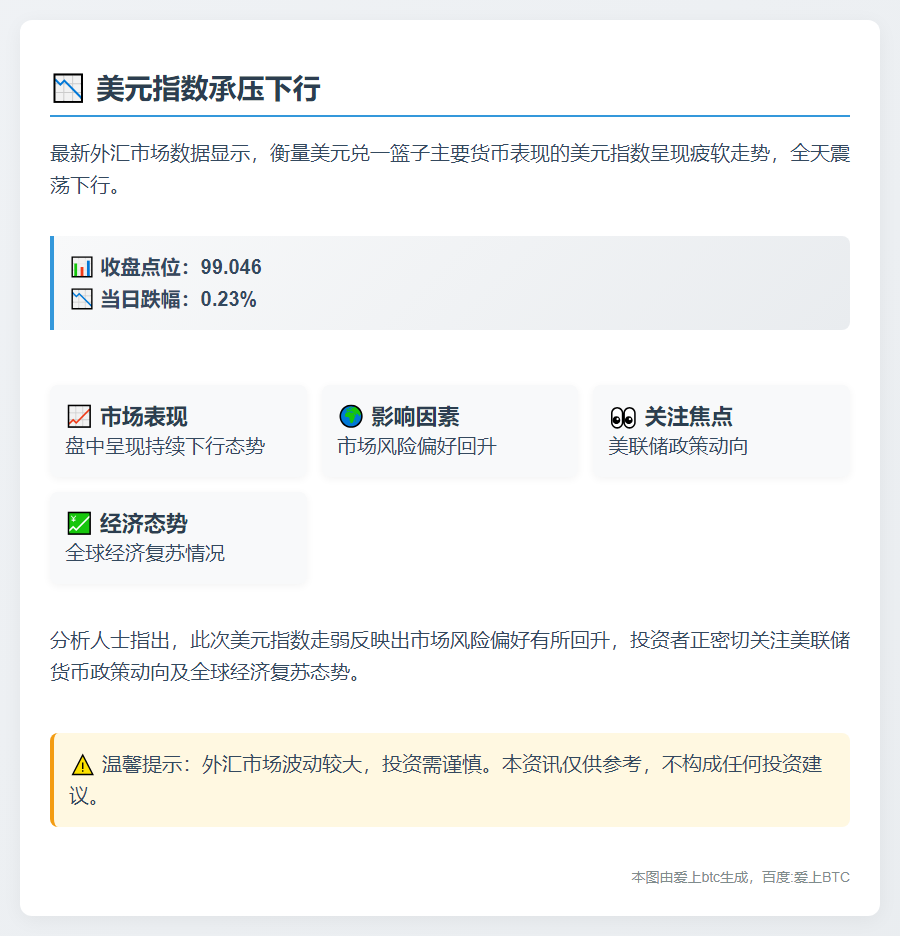
Task: Select the 当日跌幅 0.23% value
Action: click(228, 299)
